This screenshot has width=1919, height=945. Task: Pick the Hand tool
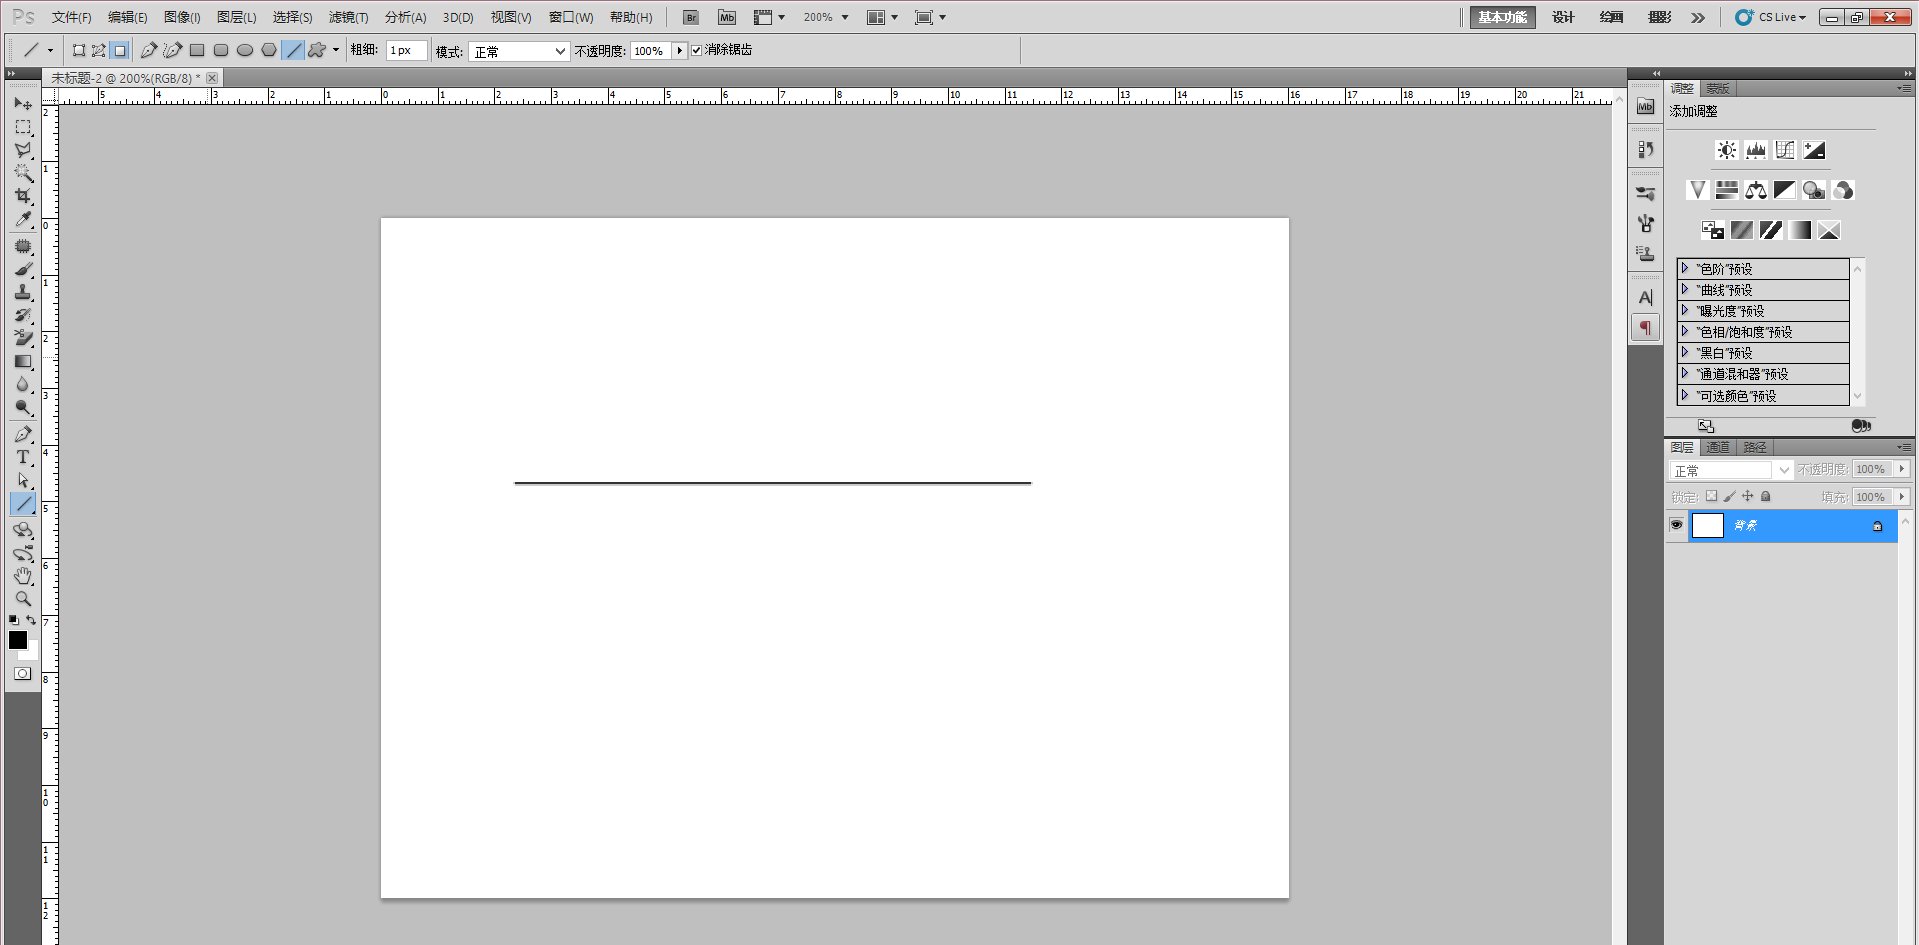23,576
